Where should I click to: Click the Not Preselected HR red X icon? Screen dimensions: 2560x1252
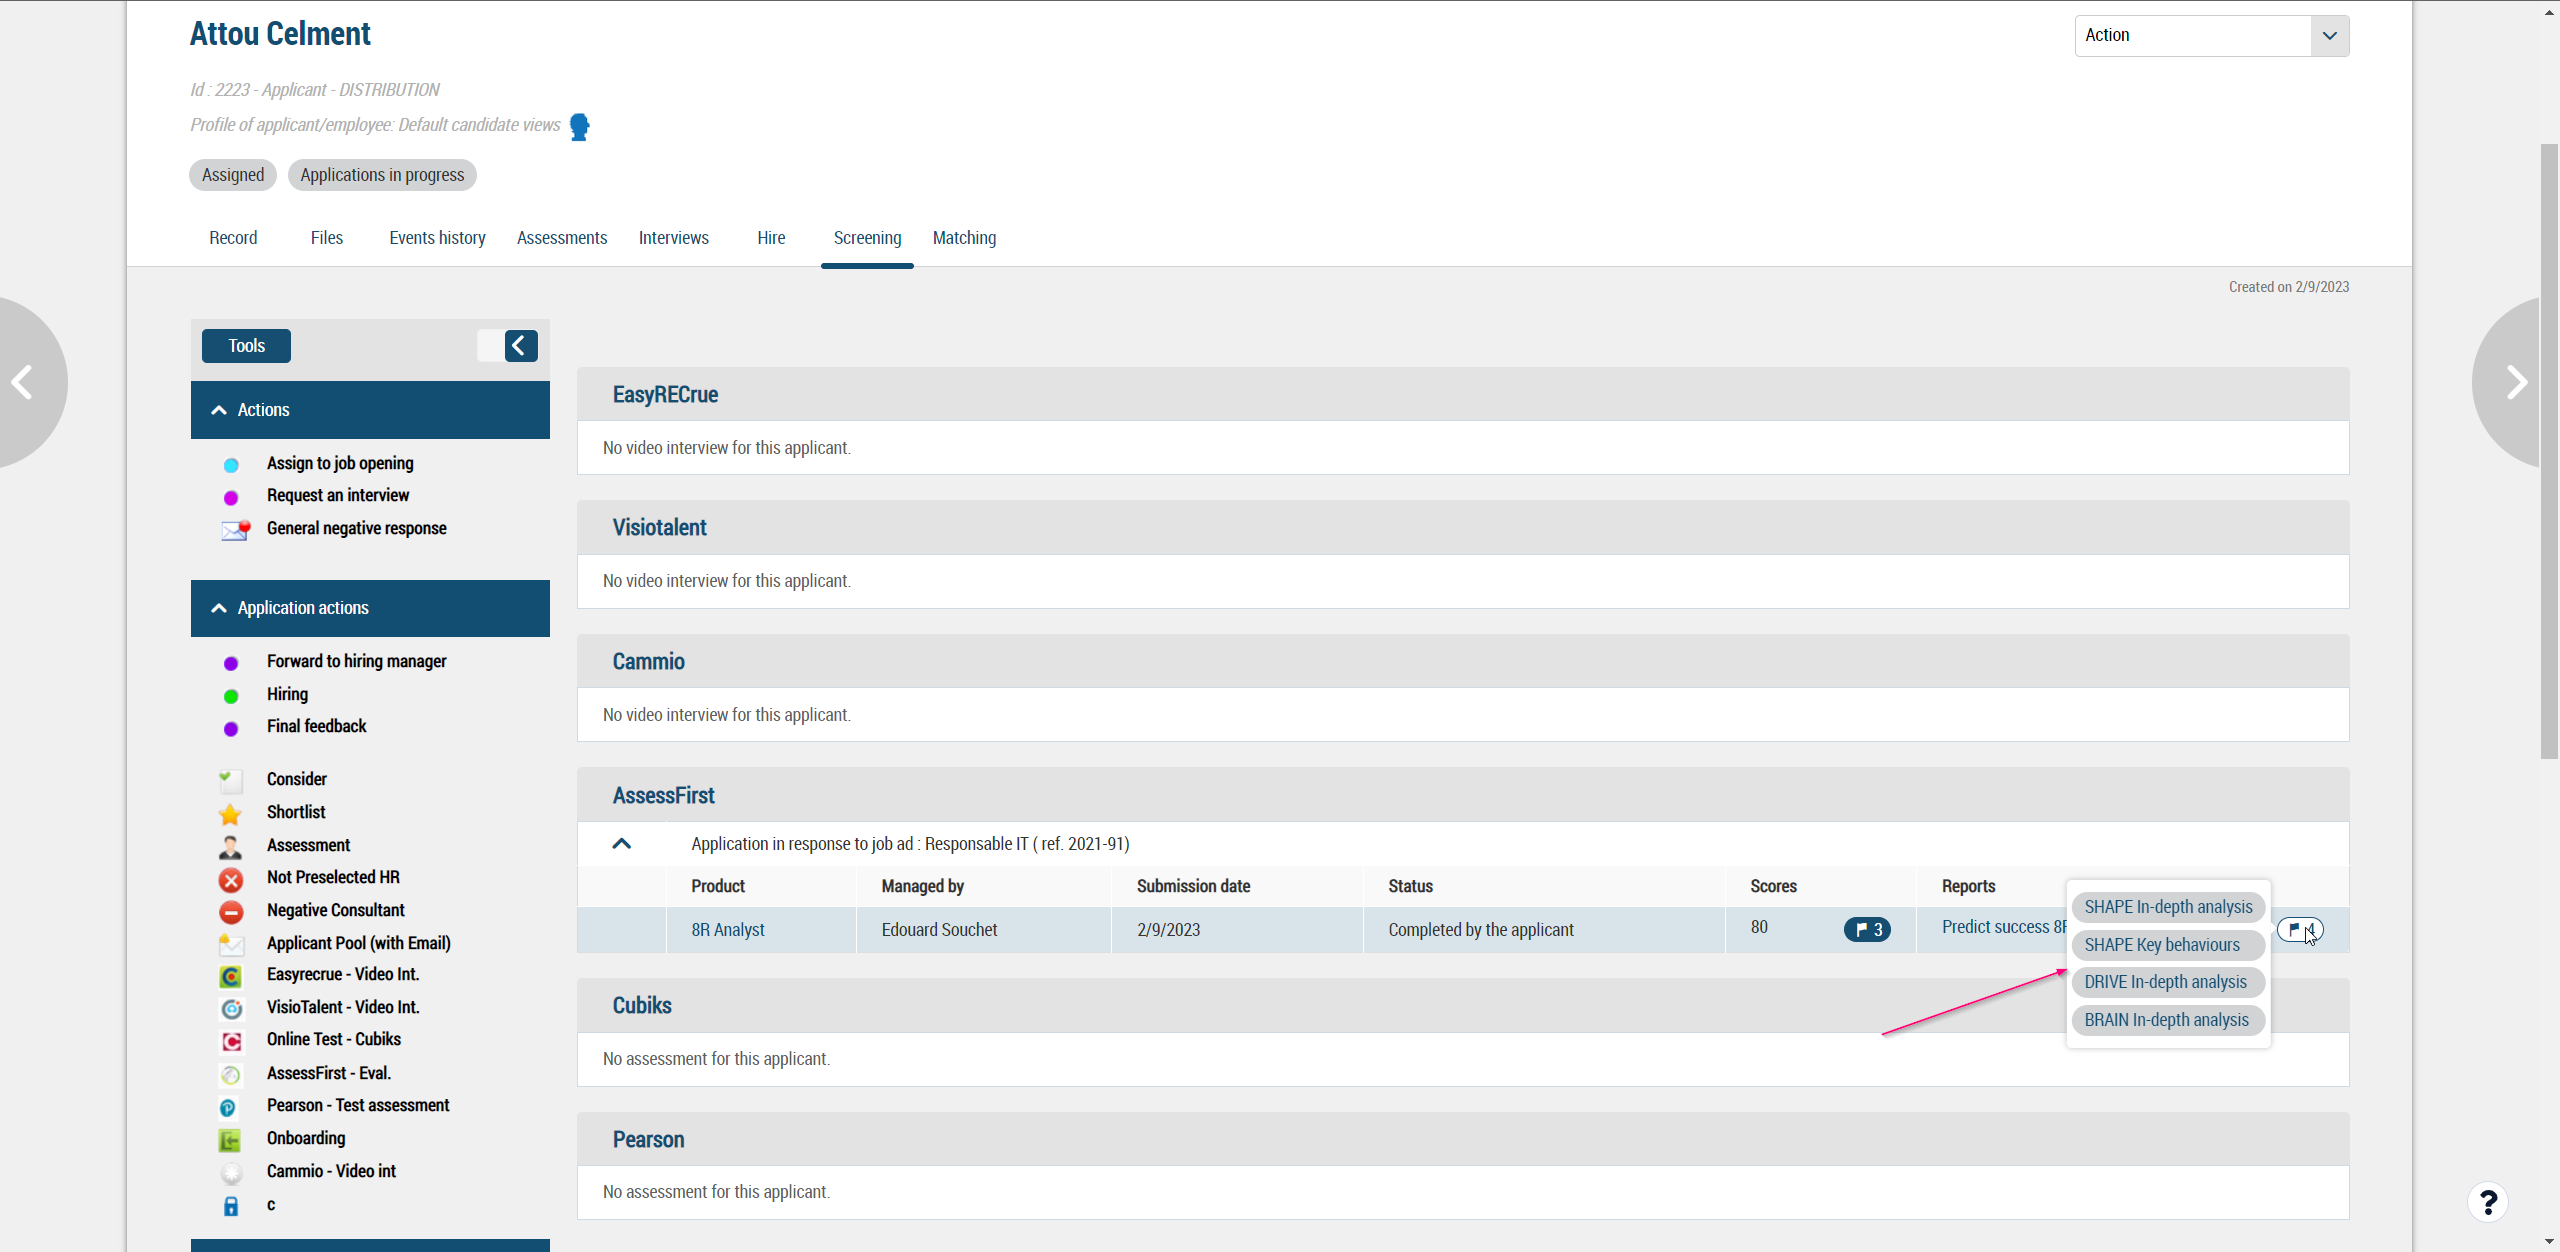click(x=230, y=879)
